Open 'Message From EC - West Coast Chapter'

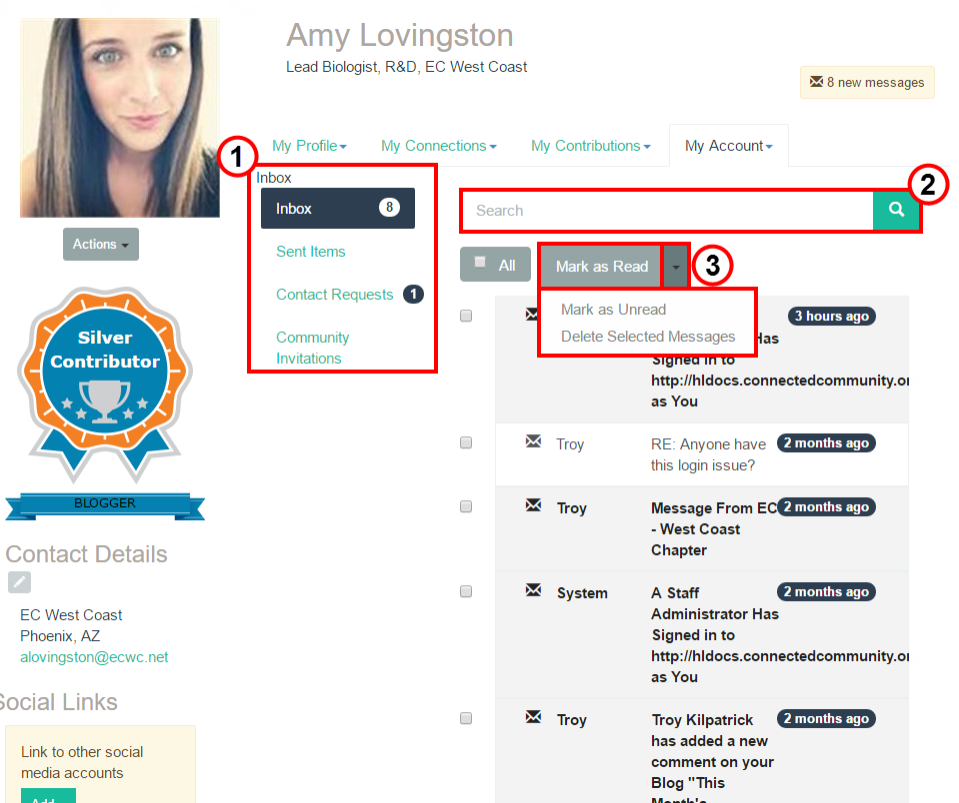pyautogui.click(x=713, y=529)
